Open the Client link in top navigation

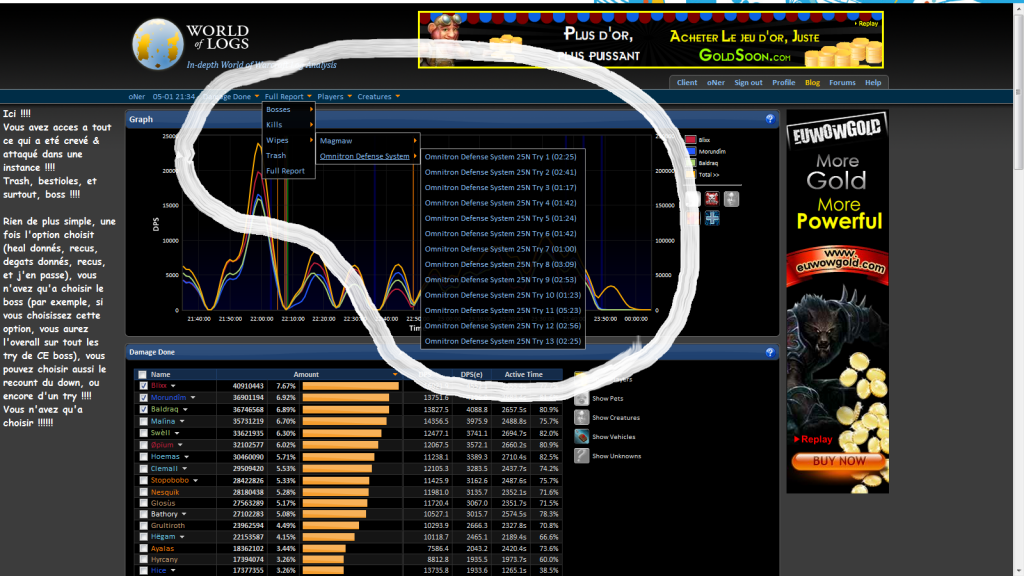pos(686,82)
